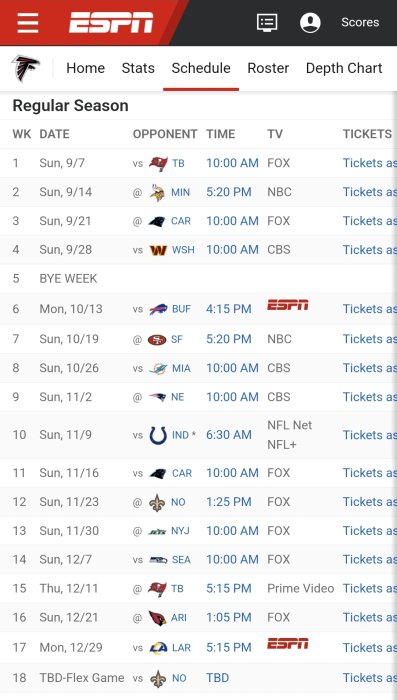Image resolution: width=397 pixels, height=700 pixels.
Task: Click the 5:15 PM time for week 15
Action: [x=229, y=588]
